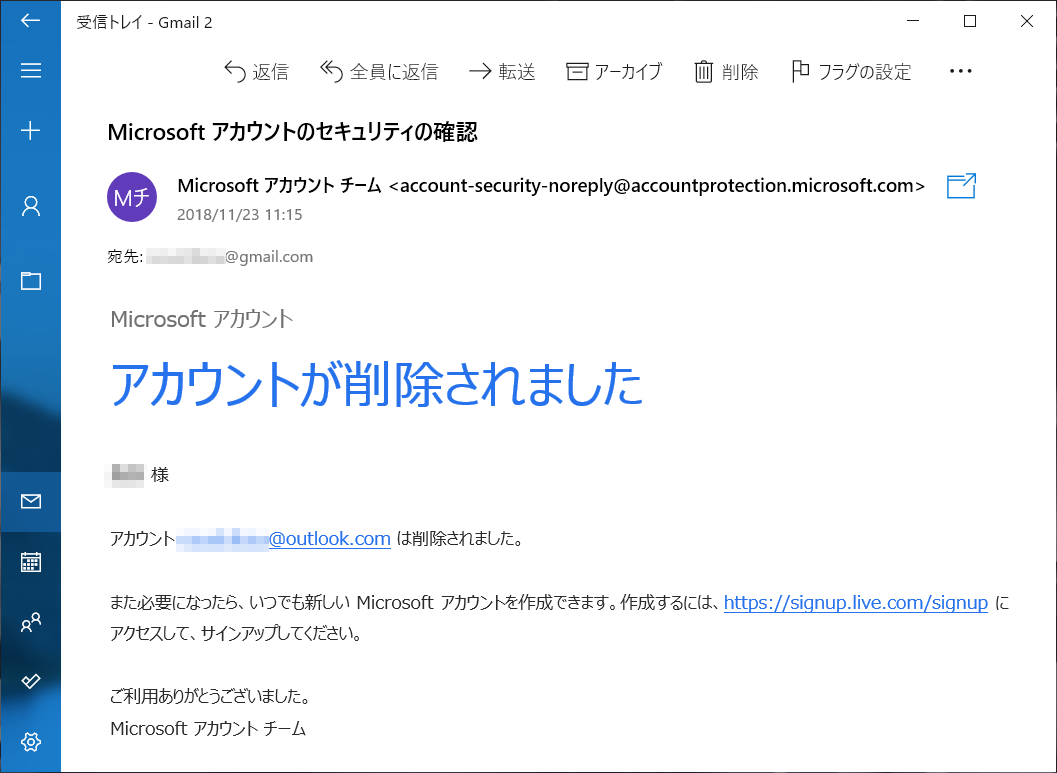Open settings gear icon
Screen dimensions: 1057x773
tap(30, 741)
